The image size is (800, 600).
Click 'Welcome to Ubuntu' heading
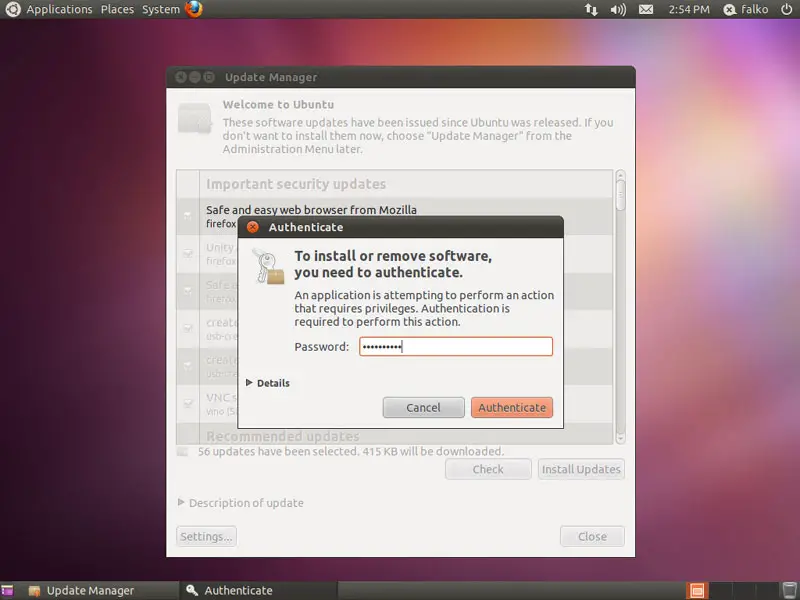coord(278,105)
